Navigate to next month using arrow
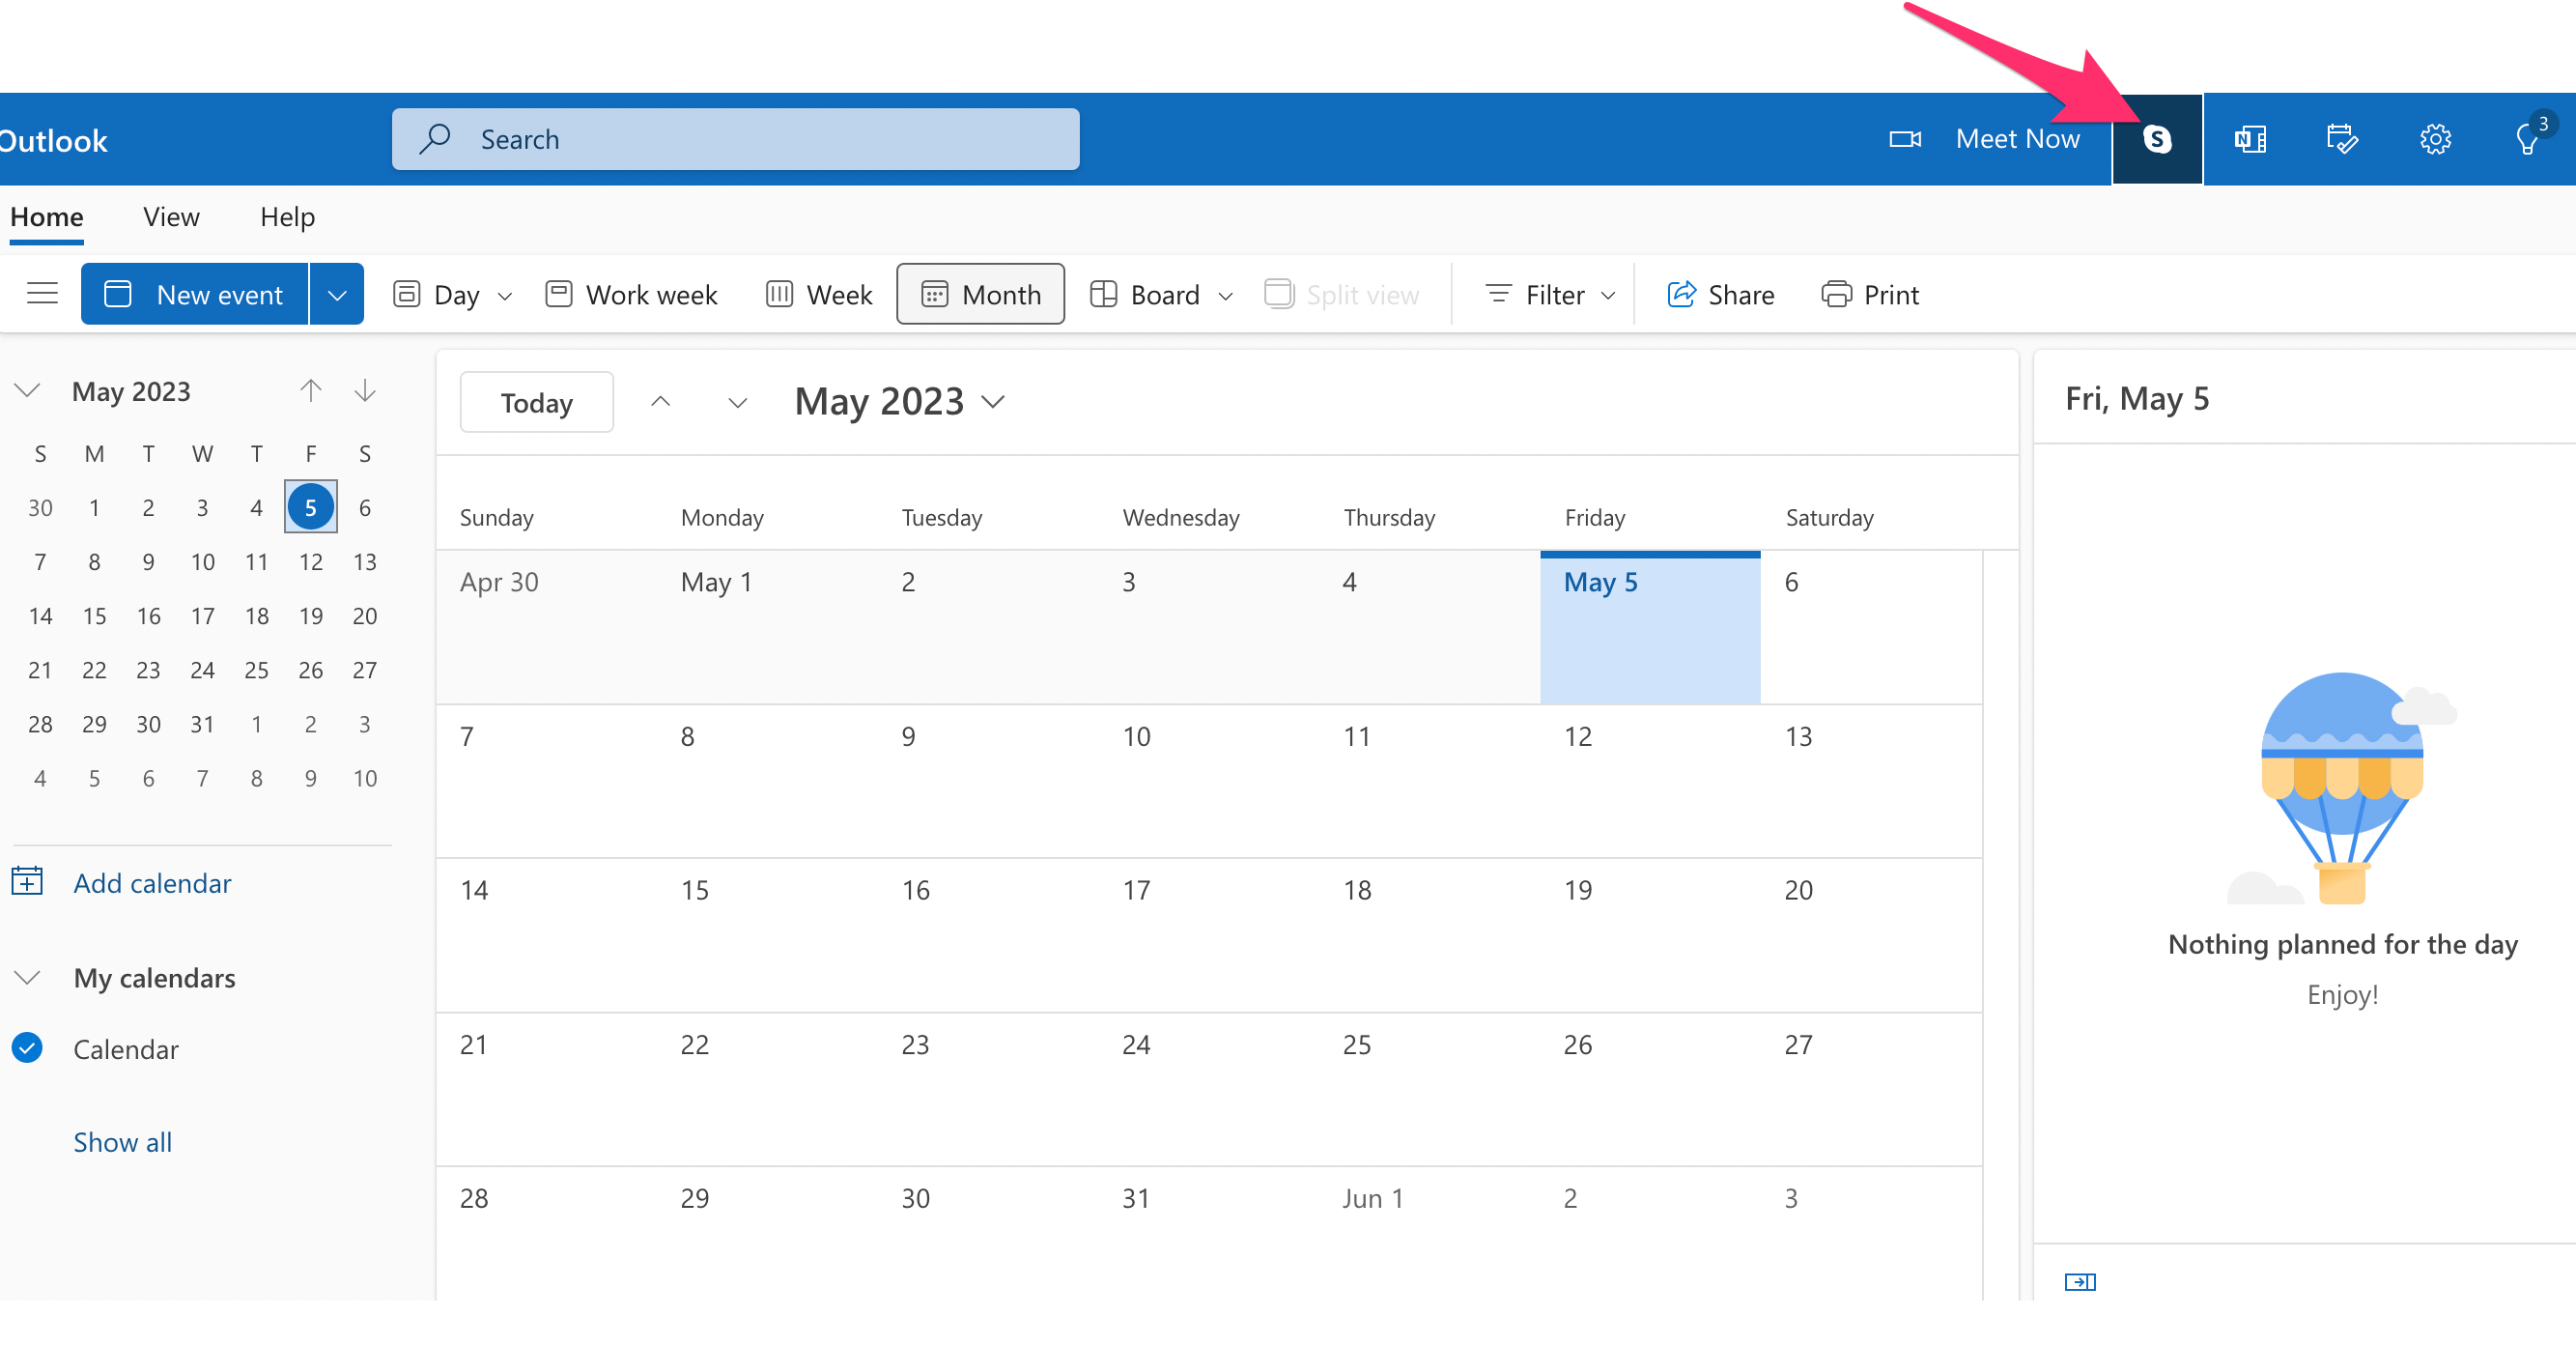2576x1345 pixels. coord(736,401)
